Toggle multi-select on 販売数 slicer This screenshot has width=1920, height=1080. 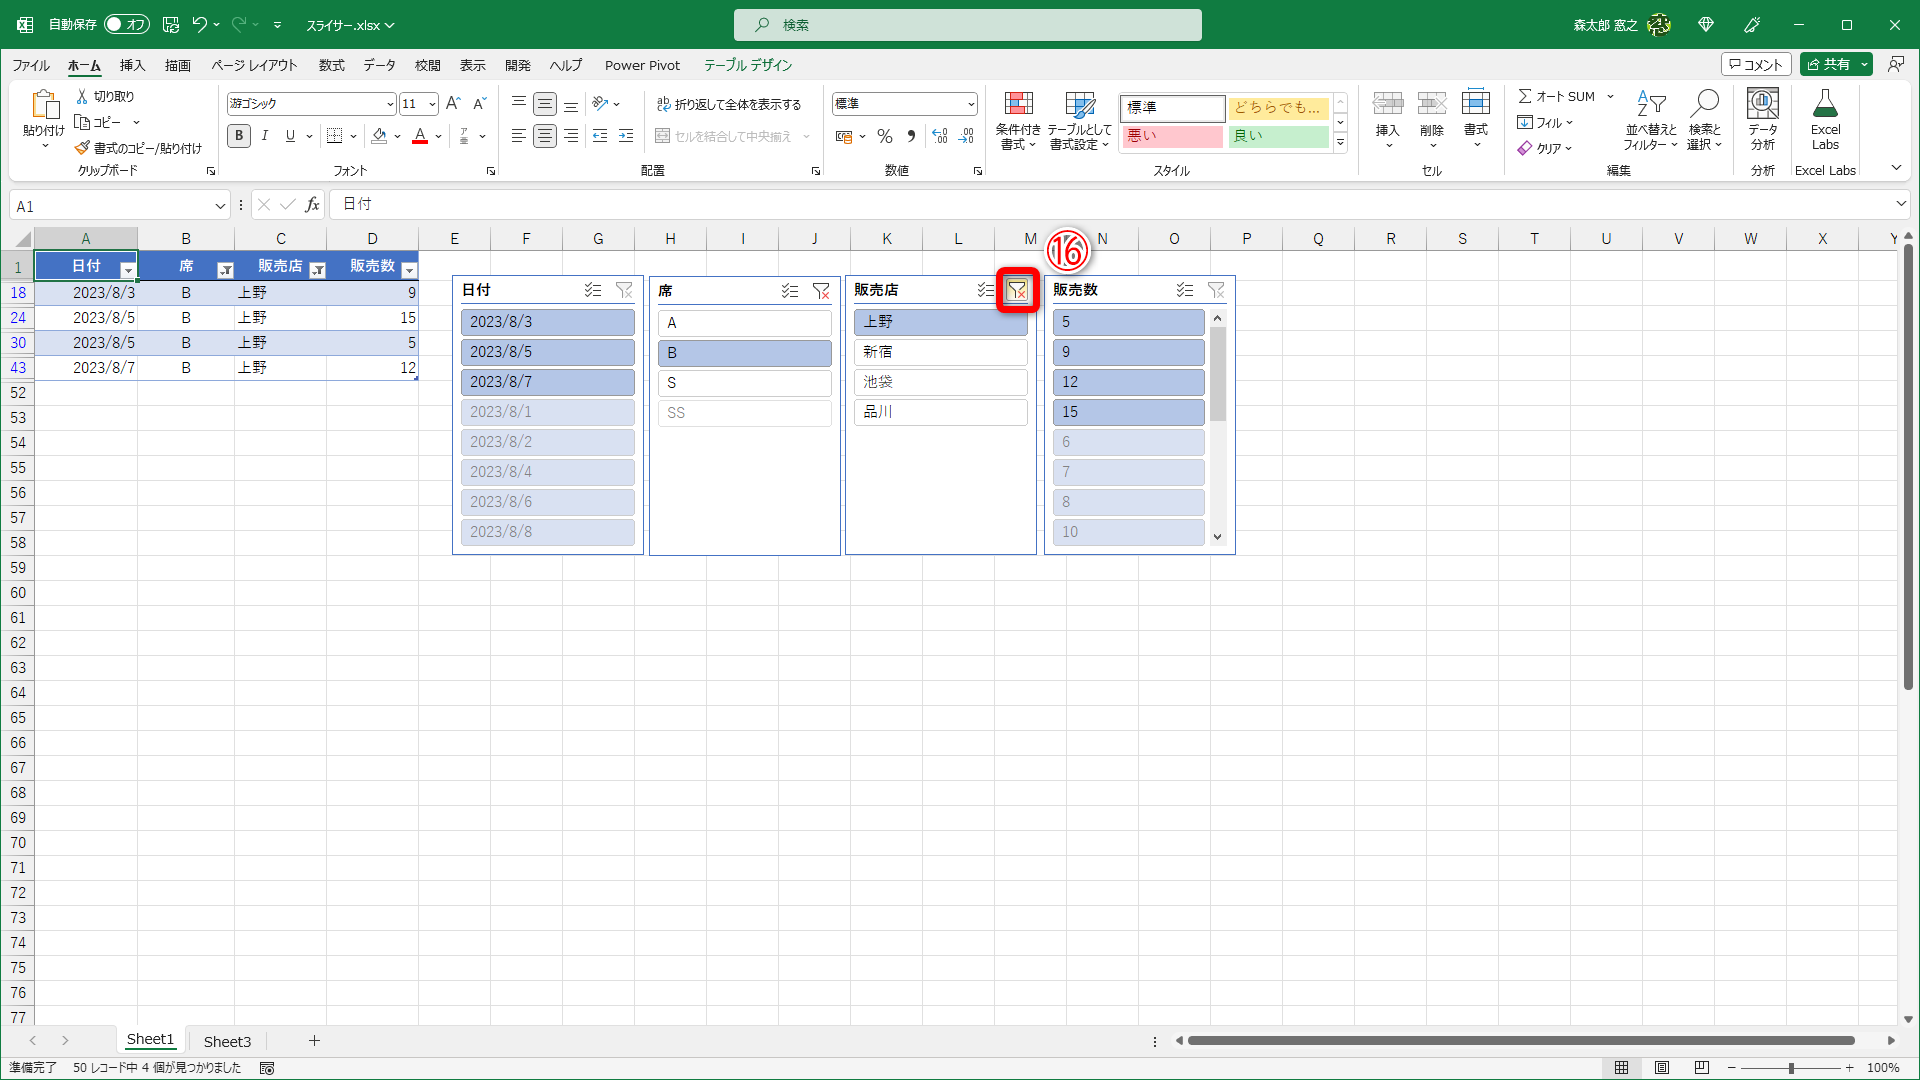(x=1185, y=290)
